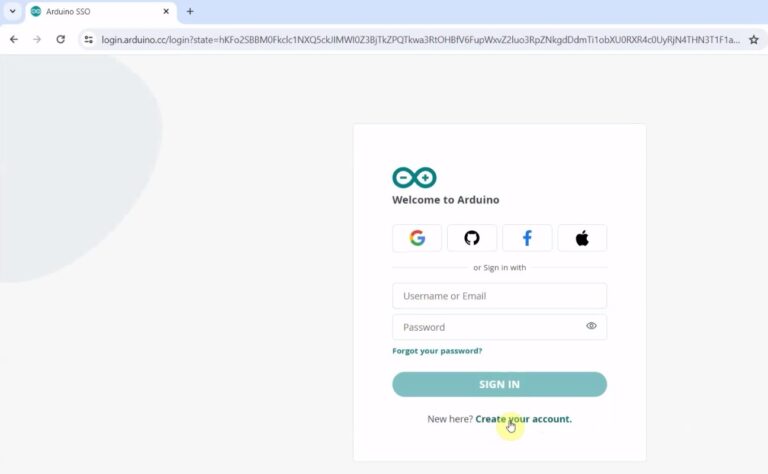This screenshot has height=474, width=768.
Task: Go forward to next page
Action: pos(37,39)
